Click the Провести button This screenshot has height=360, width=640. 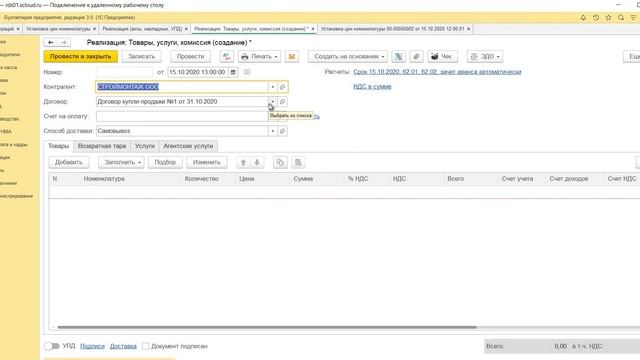coord(191,56)
